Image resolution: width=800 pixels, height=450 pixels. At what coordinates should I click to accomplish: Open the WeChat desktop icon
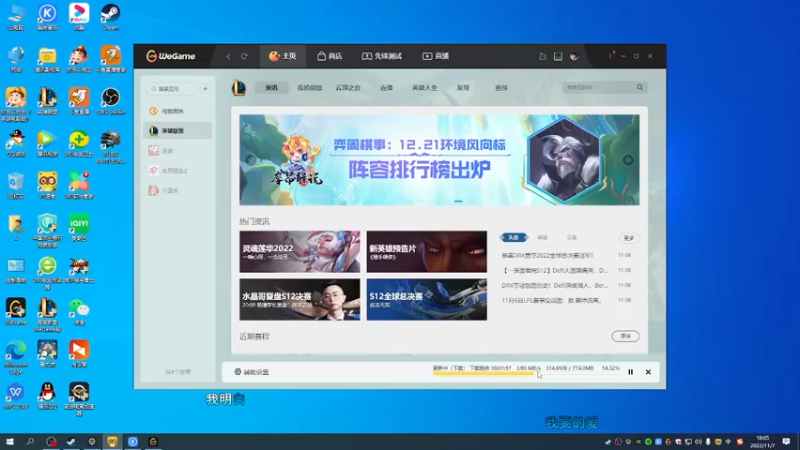[x=79, y=311]
